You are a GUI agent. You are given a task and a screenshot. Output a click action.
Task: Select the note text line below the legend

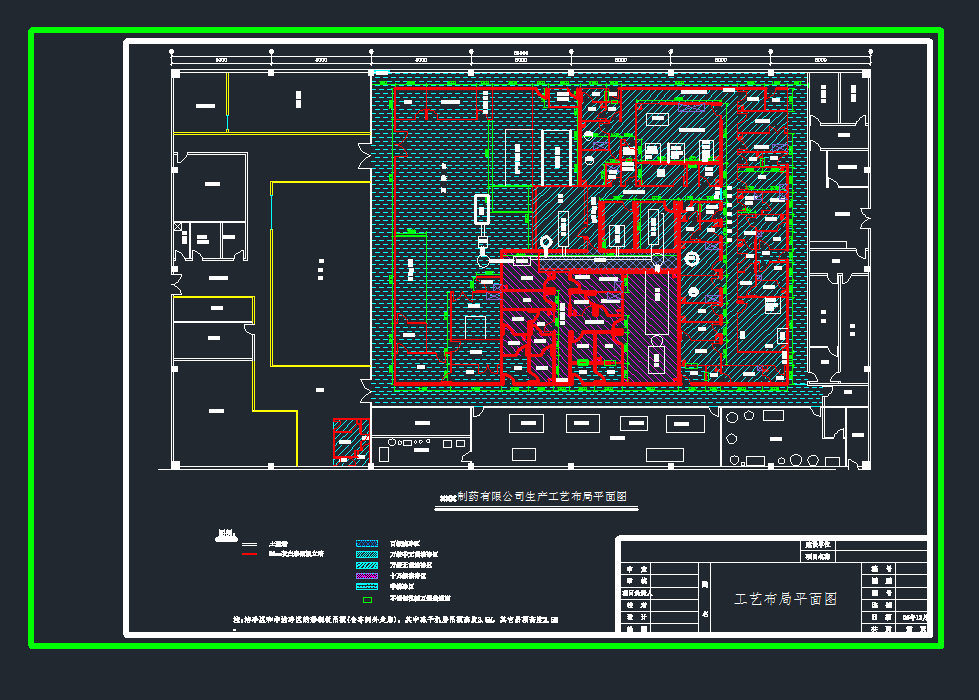[x=400, y=621]
